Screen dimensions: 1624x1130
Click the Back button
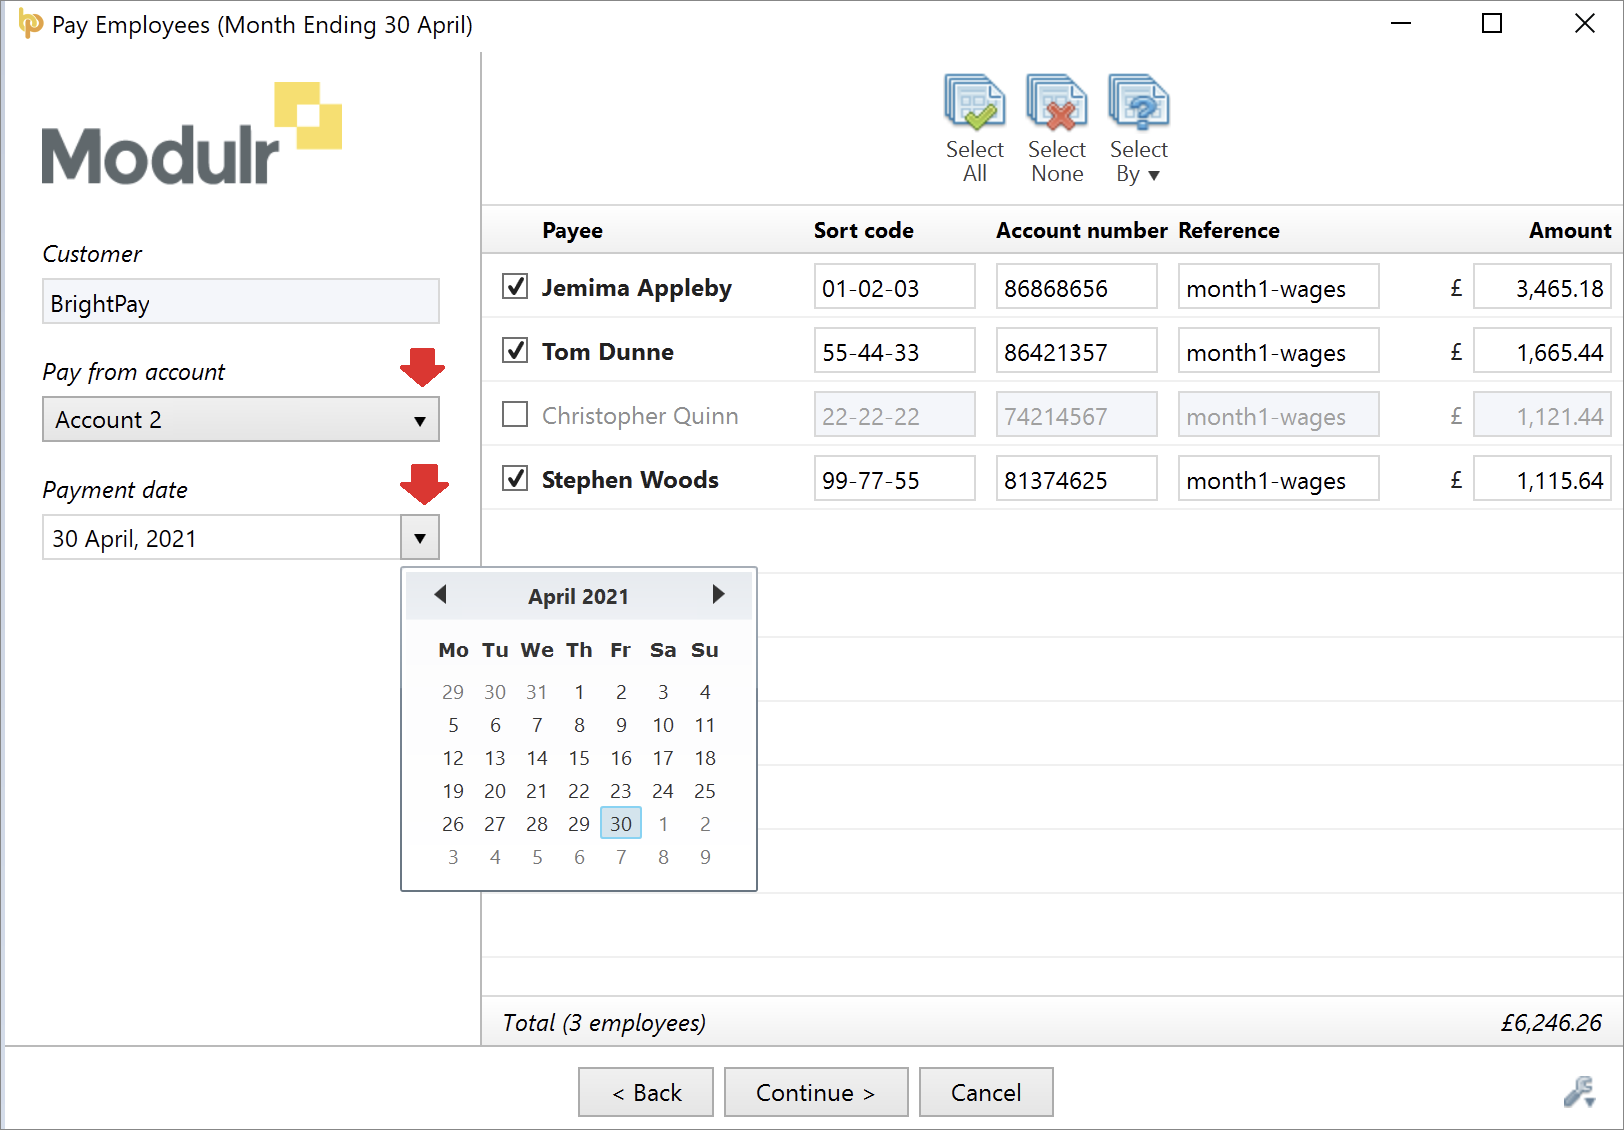coord(645,1092)
